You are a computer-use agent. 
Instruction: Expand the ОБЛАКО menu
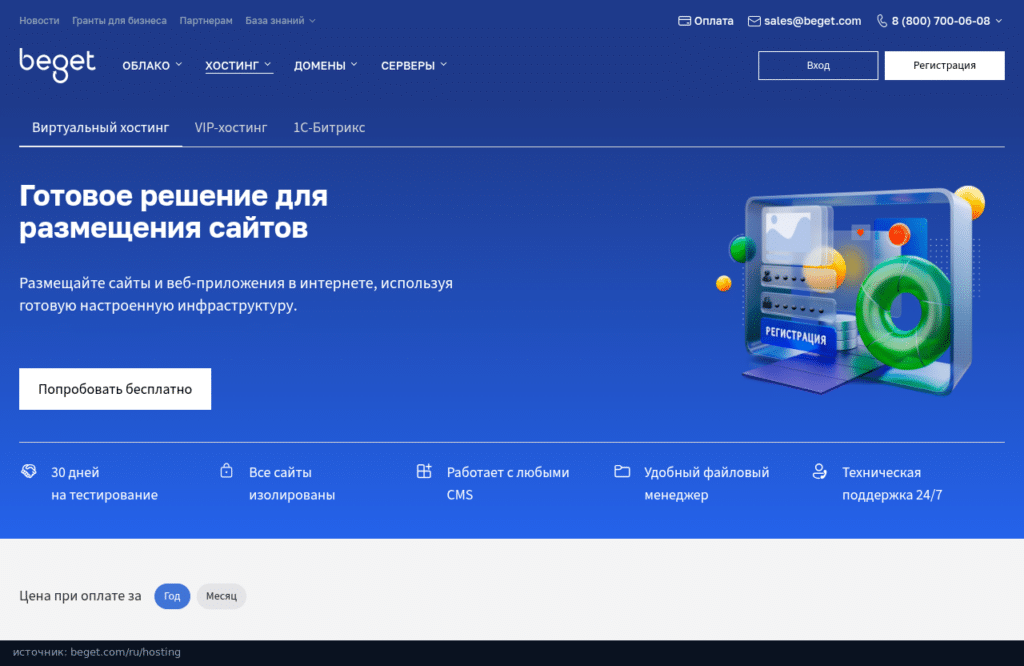[x=152, y=65]
